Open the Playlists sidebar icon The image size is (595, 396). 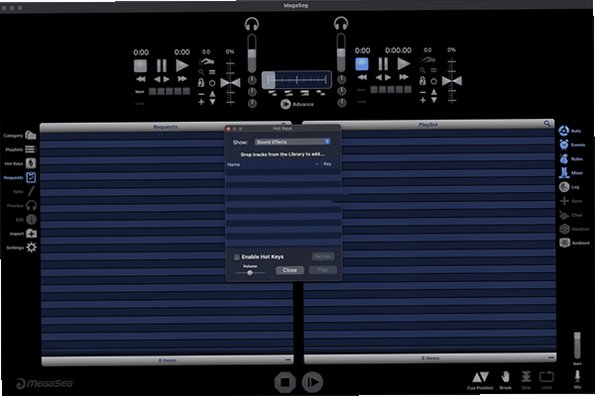pyautogui.click(x=30, y=149)
